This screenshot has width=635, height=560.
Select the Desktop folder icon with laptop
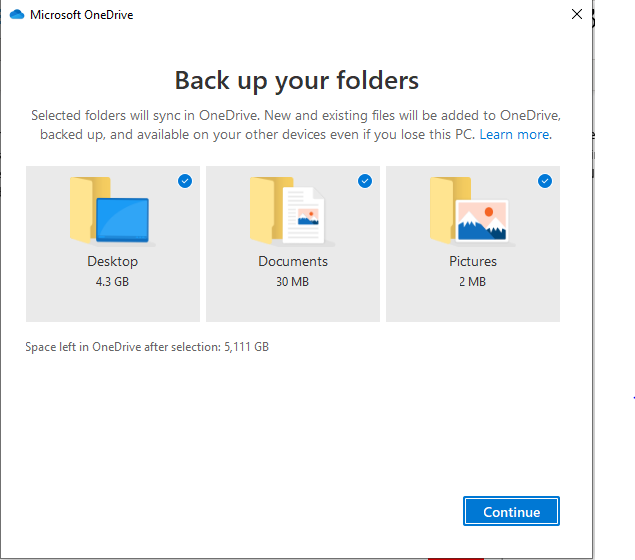(x=111, y=211)
